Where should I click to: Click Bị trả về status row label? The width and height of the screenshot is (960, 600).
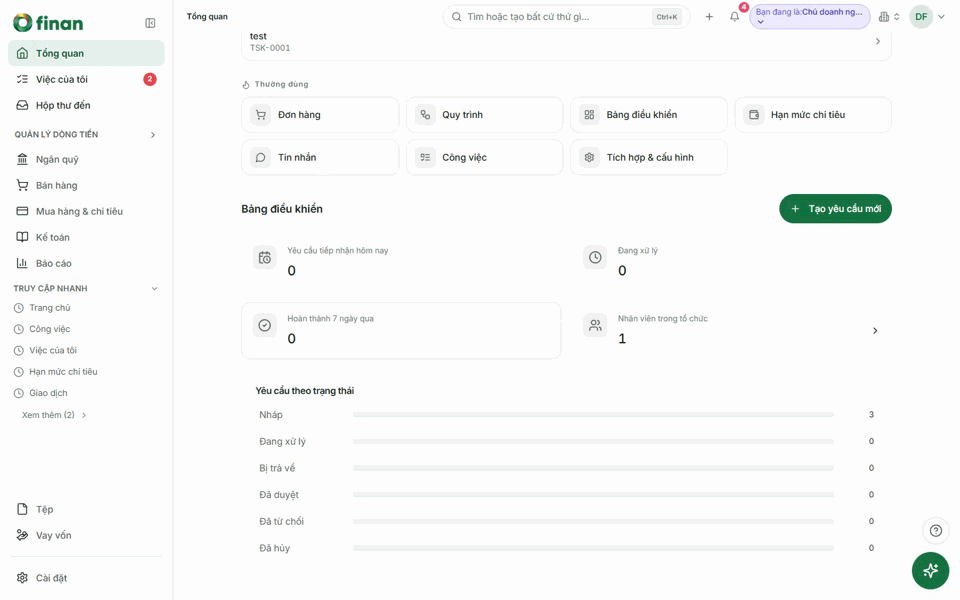pyautogui.click(x=277, y=468)
